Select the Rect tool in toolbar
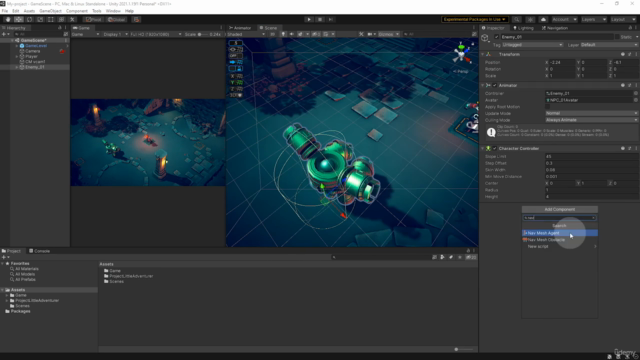This screenshot has height=360, width=640. pyautogui.click(x=51, y=19)
